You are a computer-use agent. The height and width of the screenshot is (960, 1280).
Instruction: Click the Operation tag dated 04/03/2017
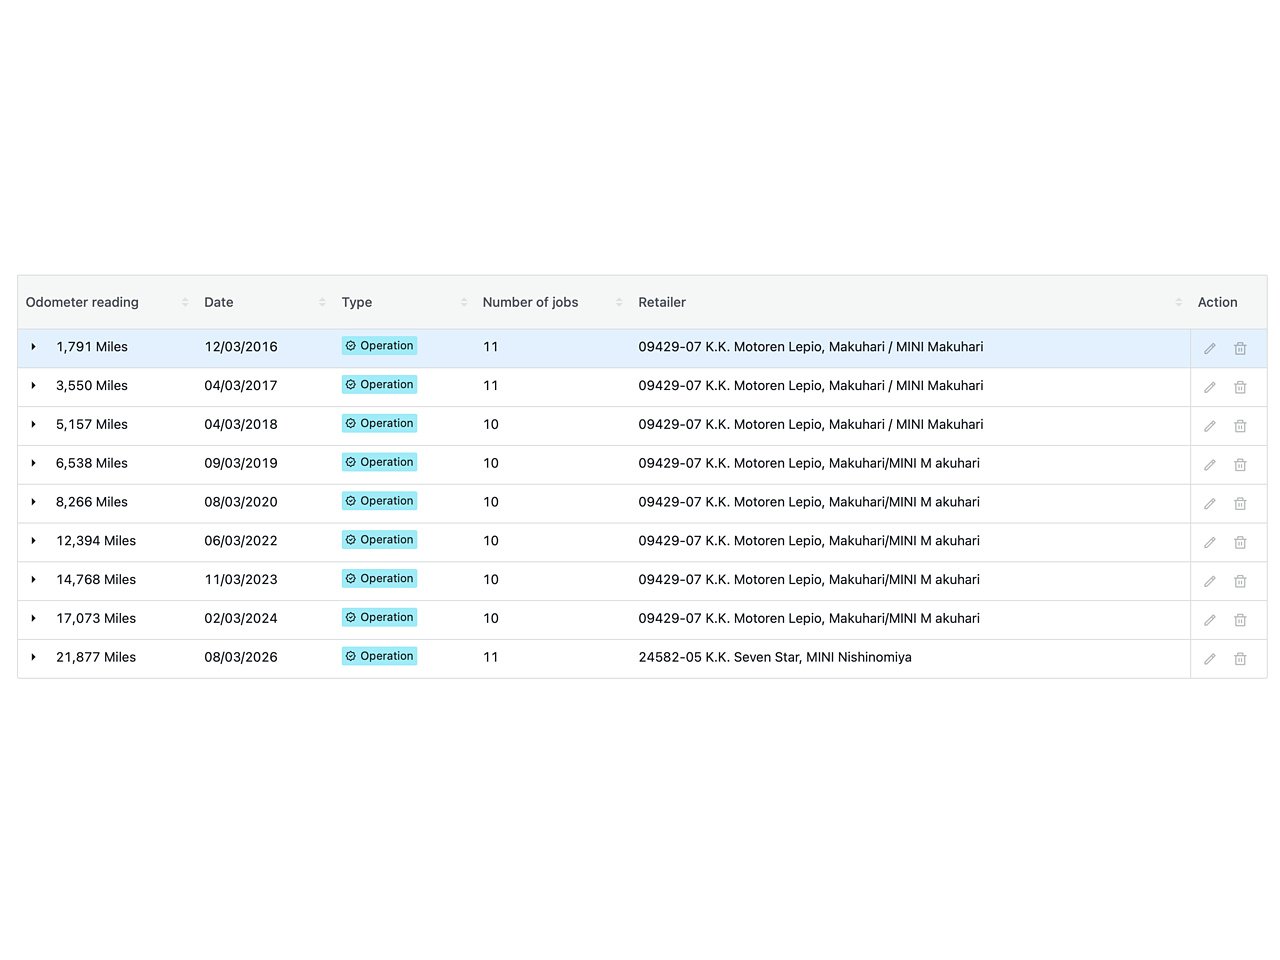379,385
